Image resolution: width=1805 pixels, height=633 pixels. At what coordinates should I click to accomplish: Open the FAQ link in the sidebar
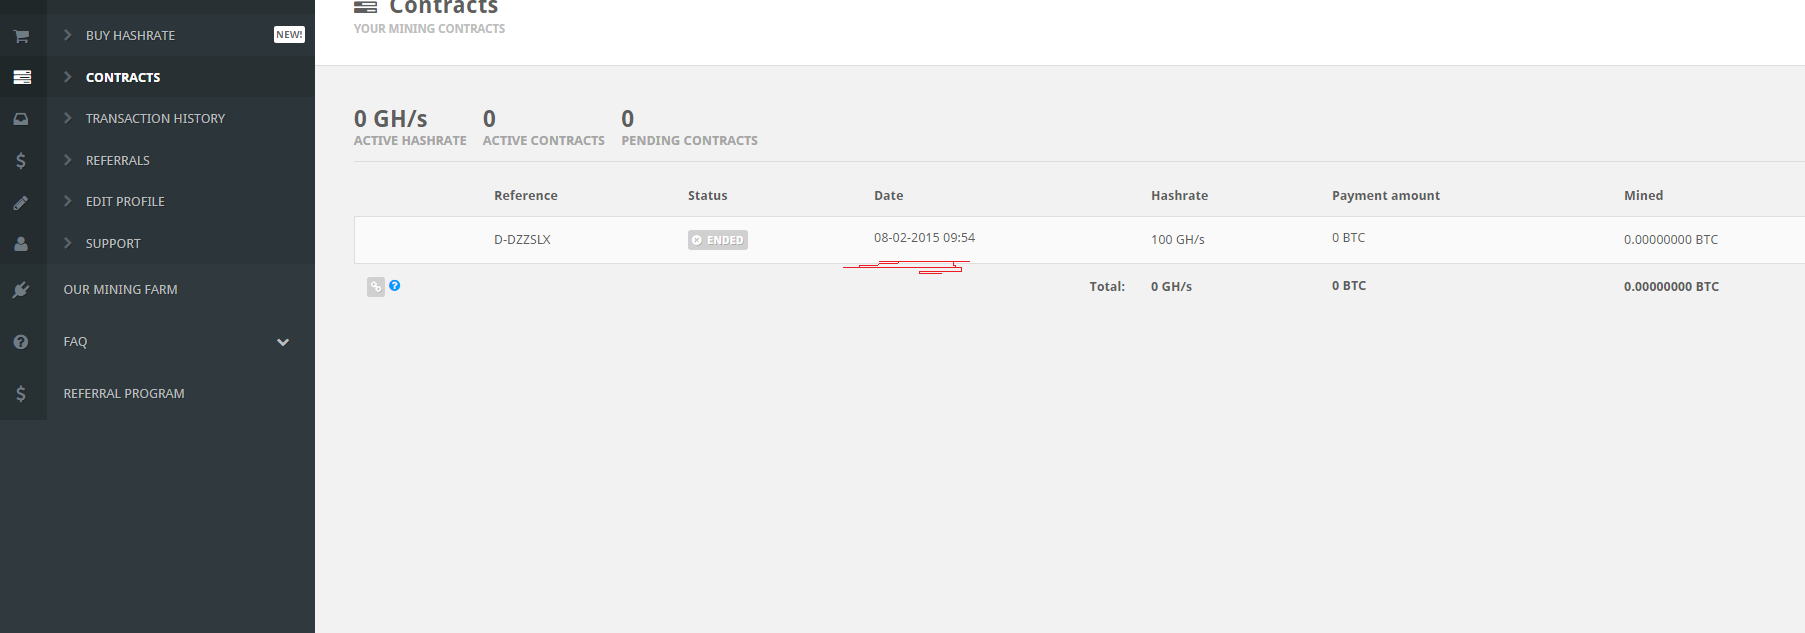[75, 341]
